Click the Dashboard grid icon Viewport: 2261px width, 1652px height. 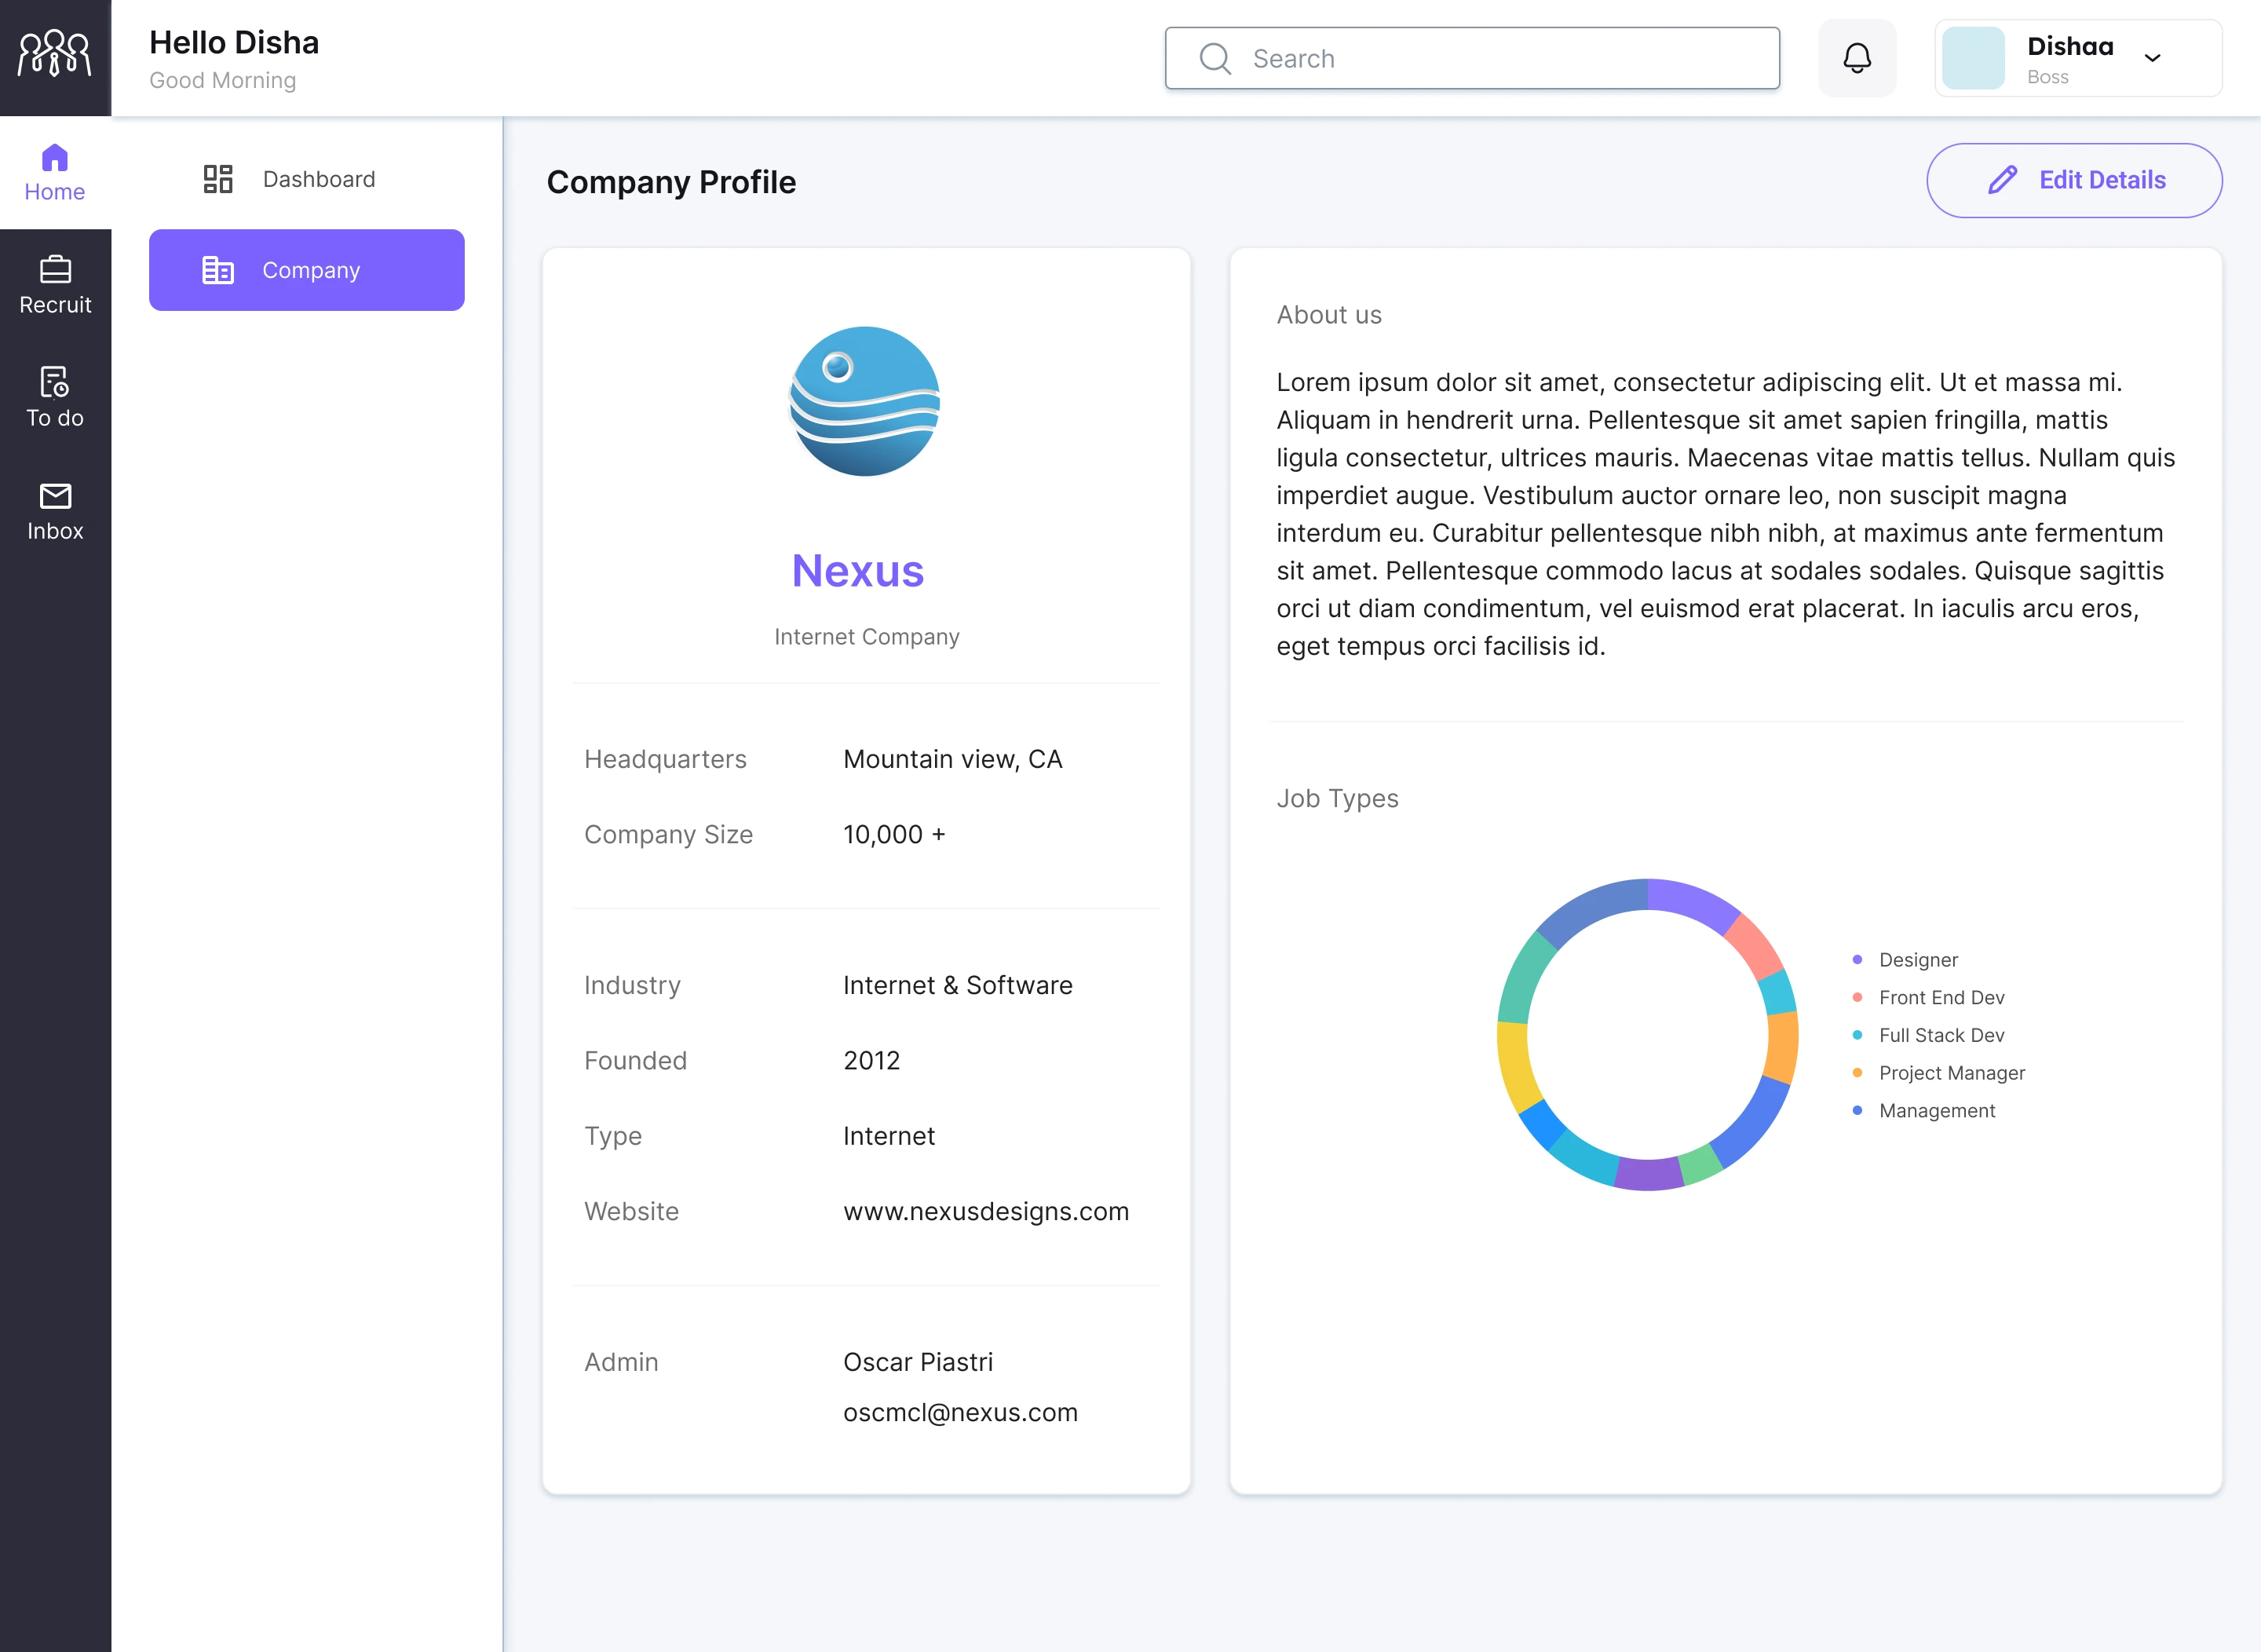(x=217, y=178)
